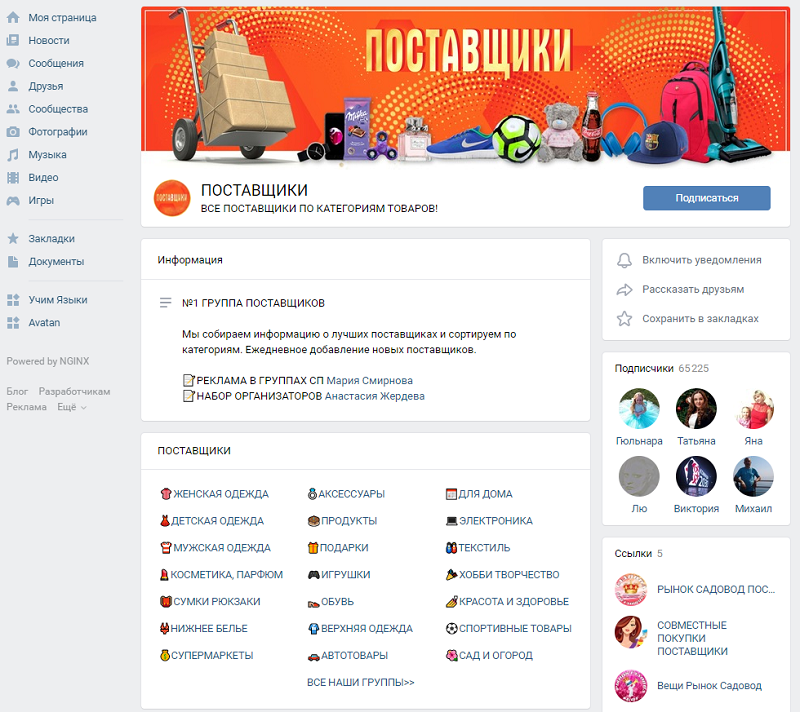Expand the Ещё dropdown in the footer
Screen dimensions: 800x712
pos(72,407)
